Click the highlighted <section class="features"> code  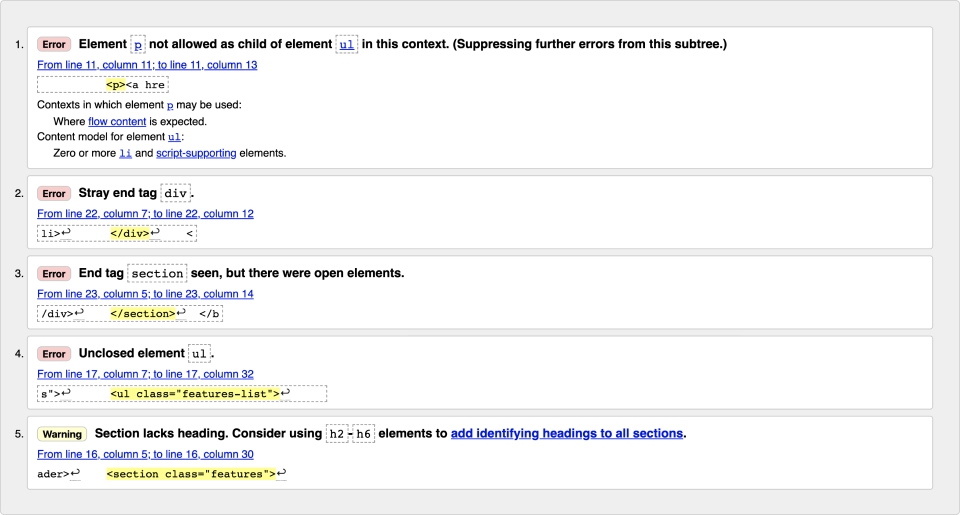click(x=190, y=473)
